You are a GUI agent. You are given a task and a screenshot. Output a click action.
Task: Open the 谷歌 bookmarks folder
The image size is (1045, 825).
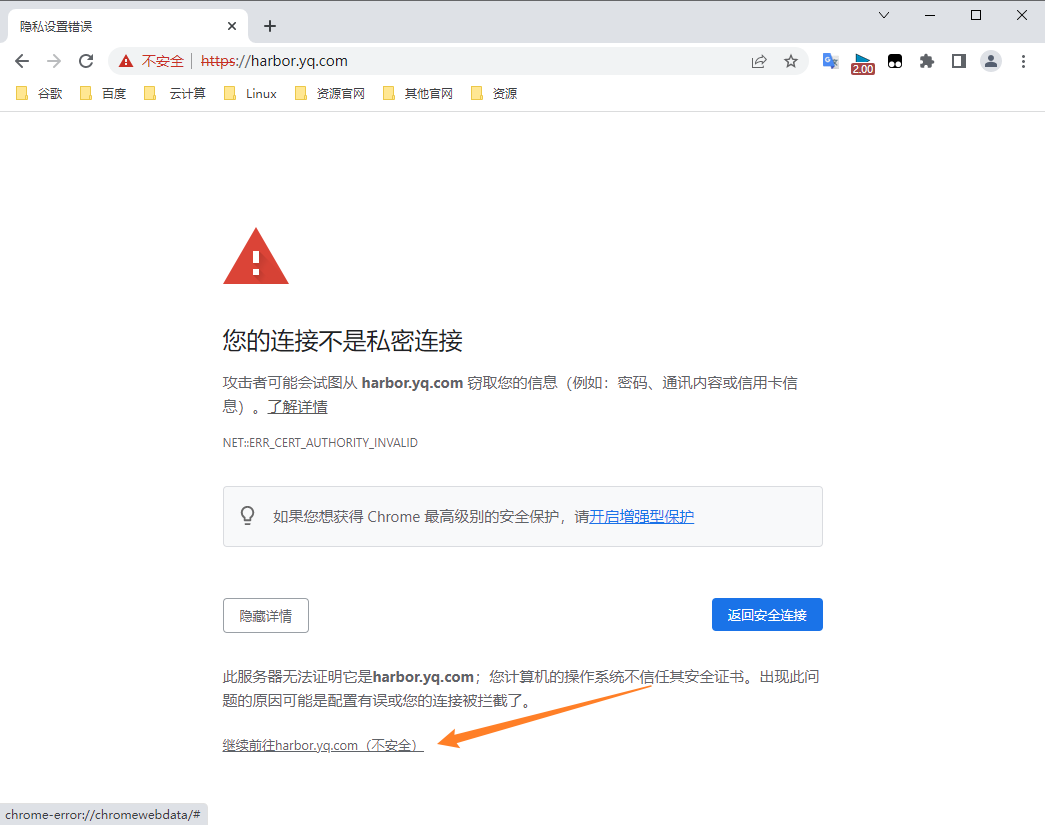[x=40, y=93]
